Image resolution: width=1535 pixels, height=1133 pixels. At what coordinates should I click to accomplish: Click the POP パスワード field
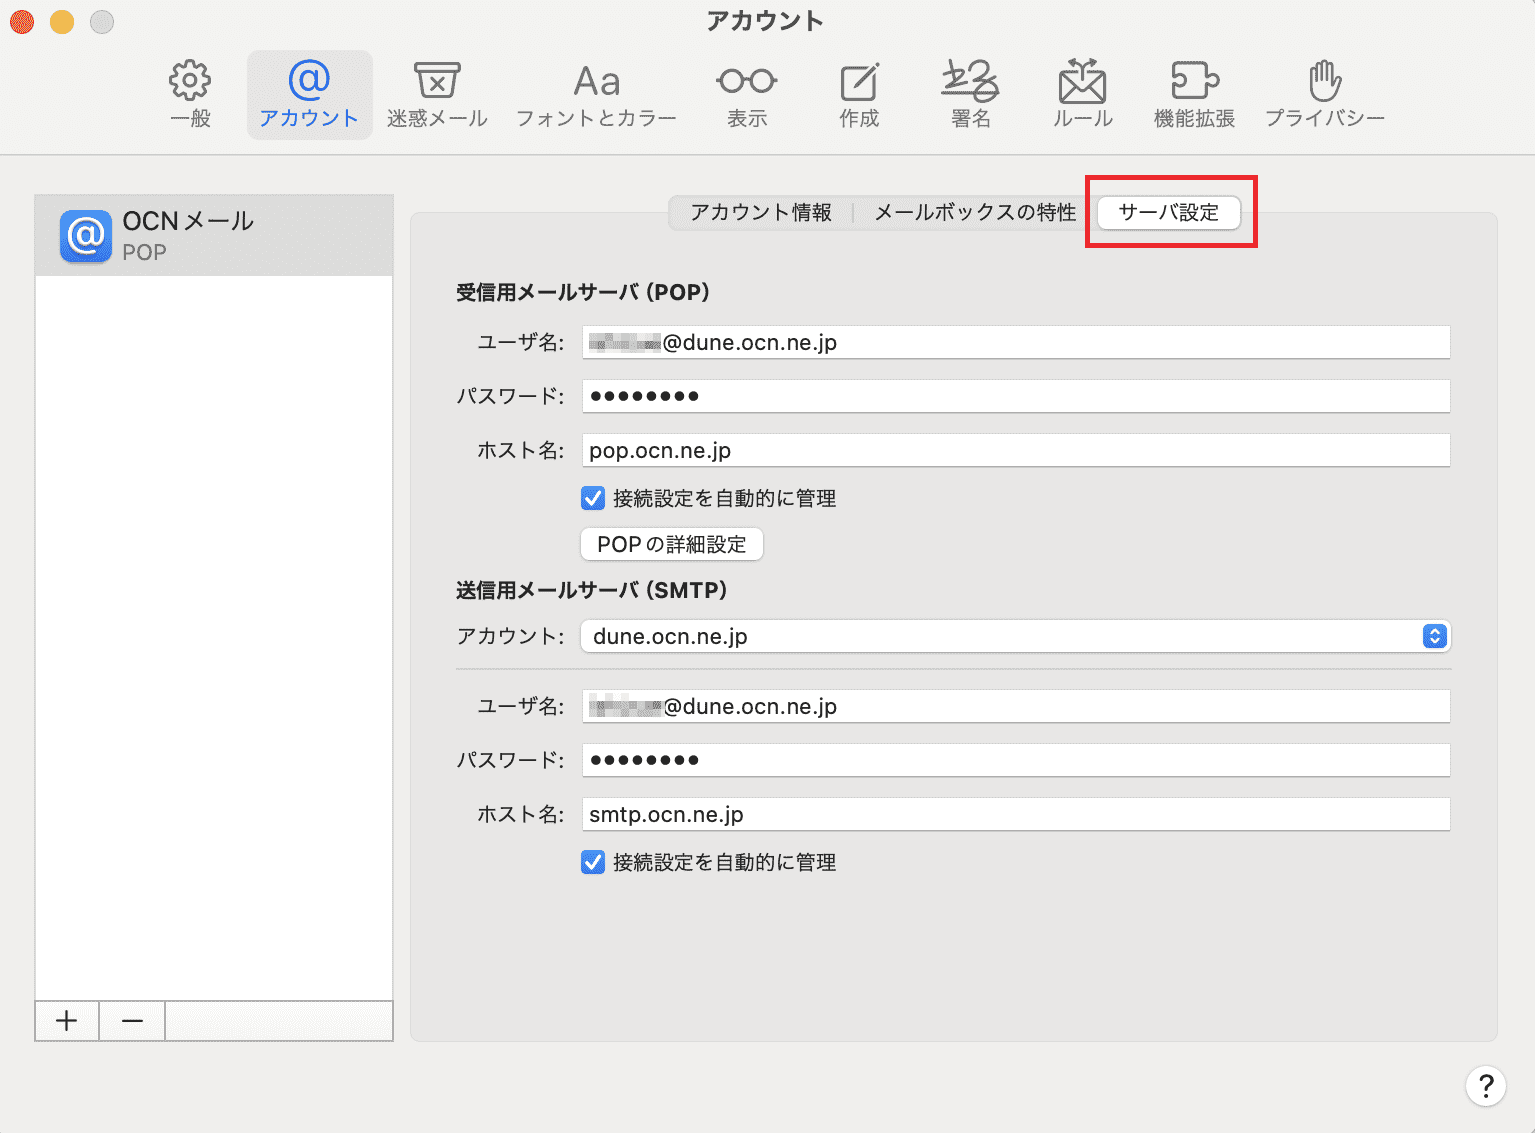point(1016,396)
